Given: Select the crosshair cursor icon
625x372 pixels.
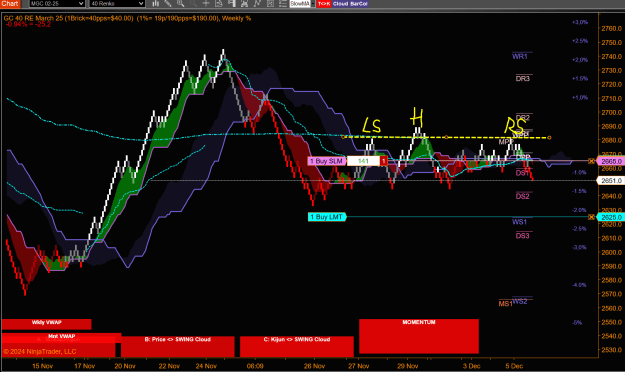Looking at the screenshot, I should click(x=206, y=4).
